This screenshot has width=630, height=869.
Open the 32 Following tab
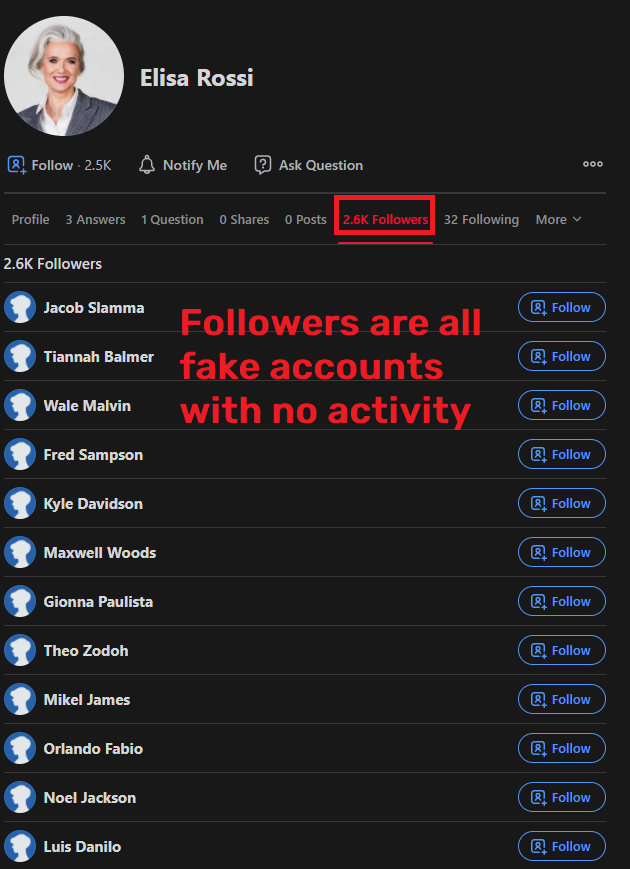pyautogui.click(x=481, y=220)
